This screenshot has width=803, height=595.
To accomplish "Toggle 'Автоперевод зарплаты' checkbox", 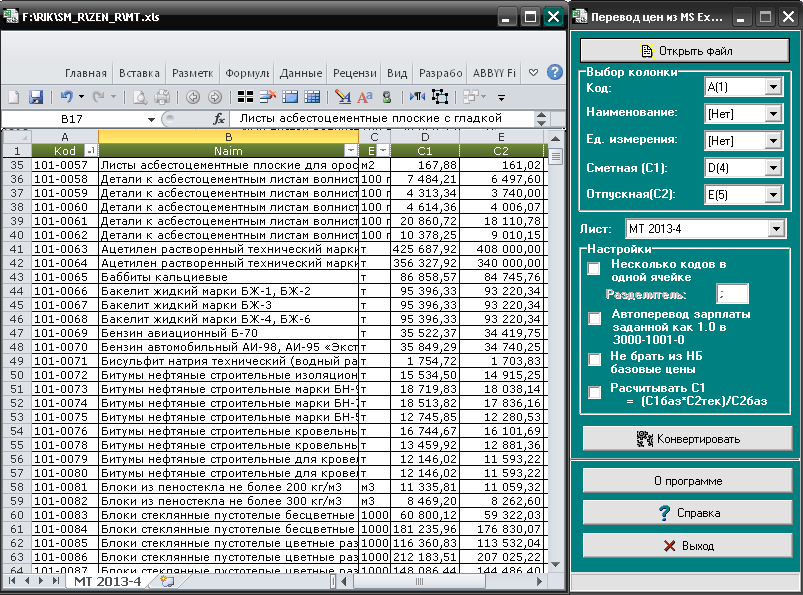I will 594,319.
